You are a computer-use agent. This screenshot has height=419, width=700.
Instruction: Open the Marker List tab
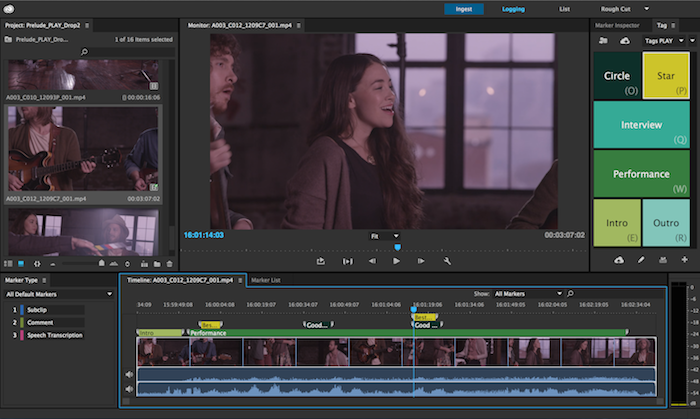[x=266, y=280]
